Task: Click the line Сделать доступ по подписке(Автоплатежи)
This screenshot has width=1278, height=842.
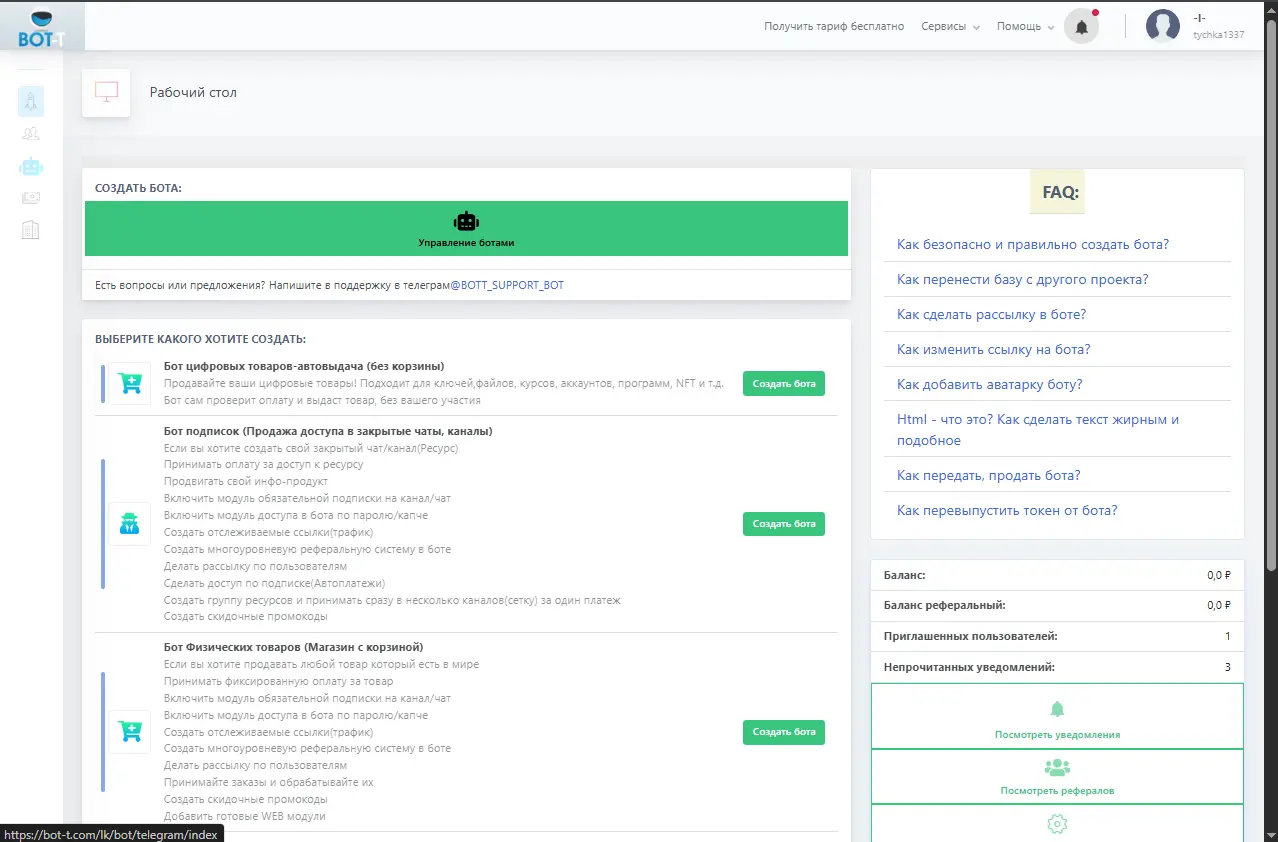Action: (x=275, y=582)
